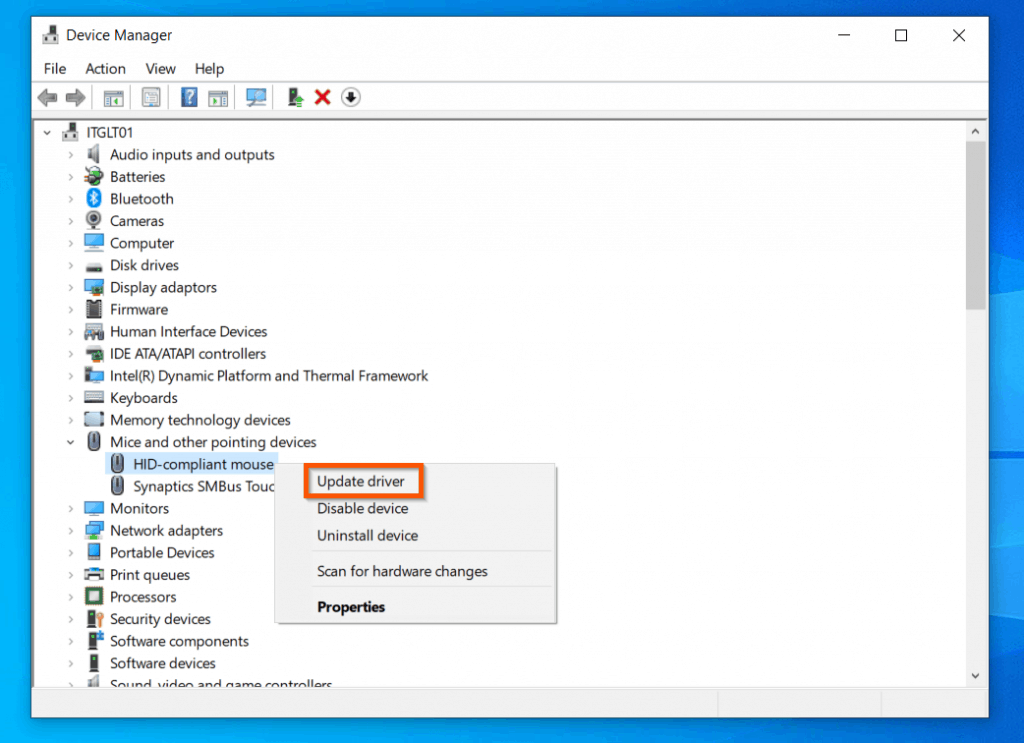The width and height of the screenshot is (1024, 743).
Task: Click the Properties toolbar icon
Action: tap(151, 97)
